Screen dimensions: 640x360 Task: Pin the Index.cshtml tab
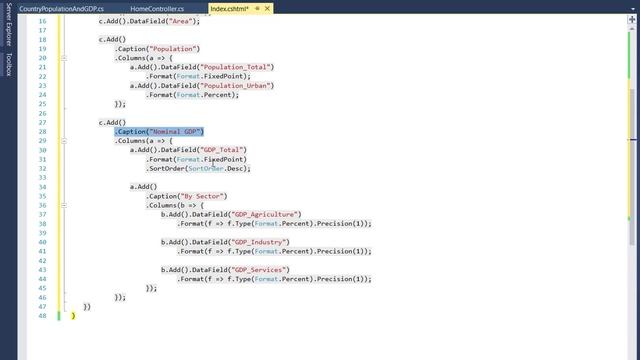pos(258,8)
